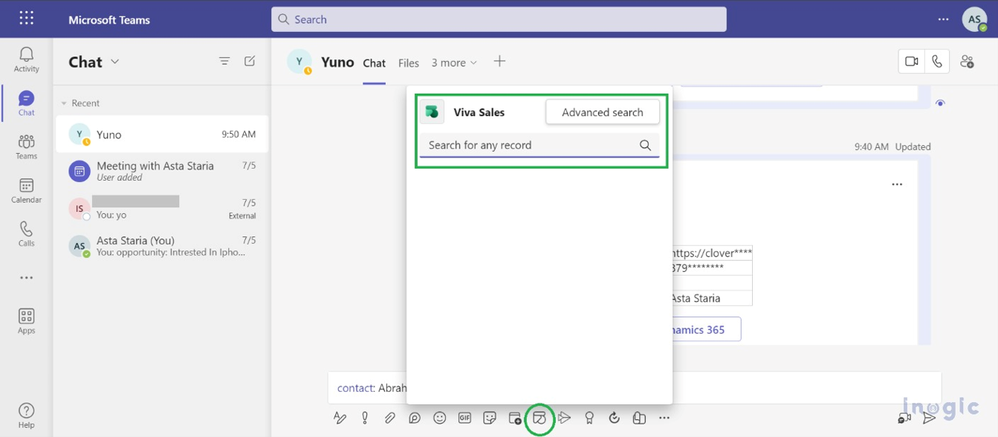The image size is (998, 437).
Task: Click the Advanced search button
Action: click(602, 112)
